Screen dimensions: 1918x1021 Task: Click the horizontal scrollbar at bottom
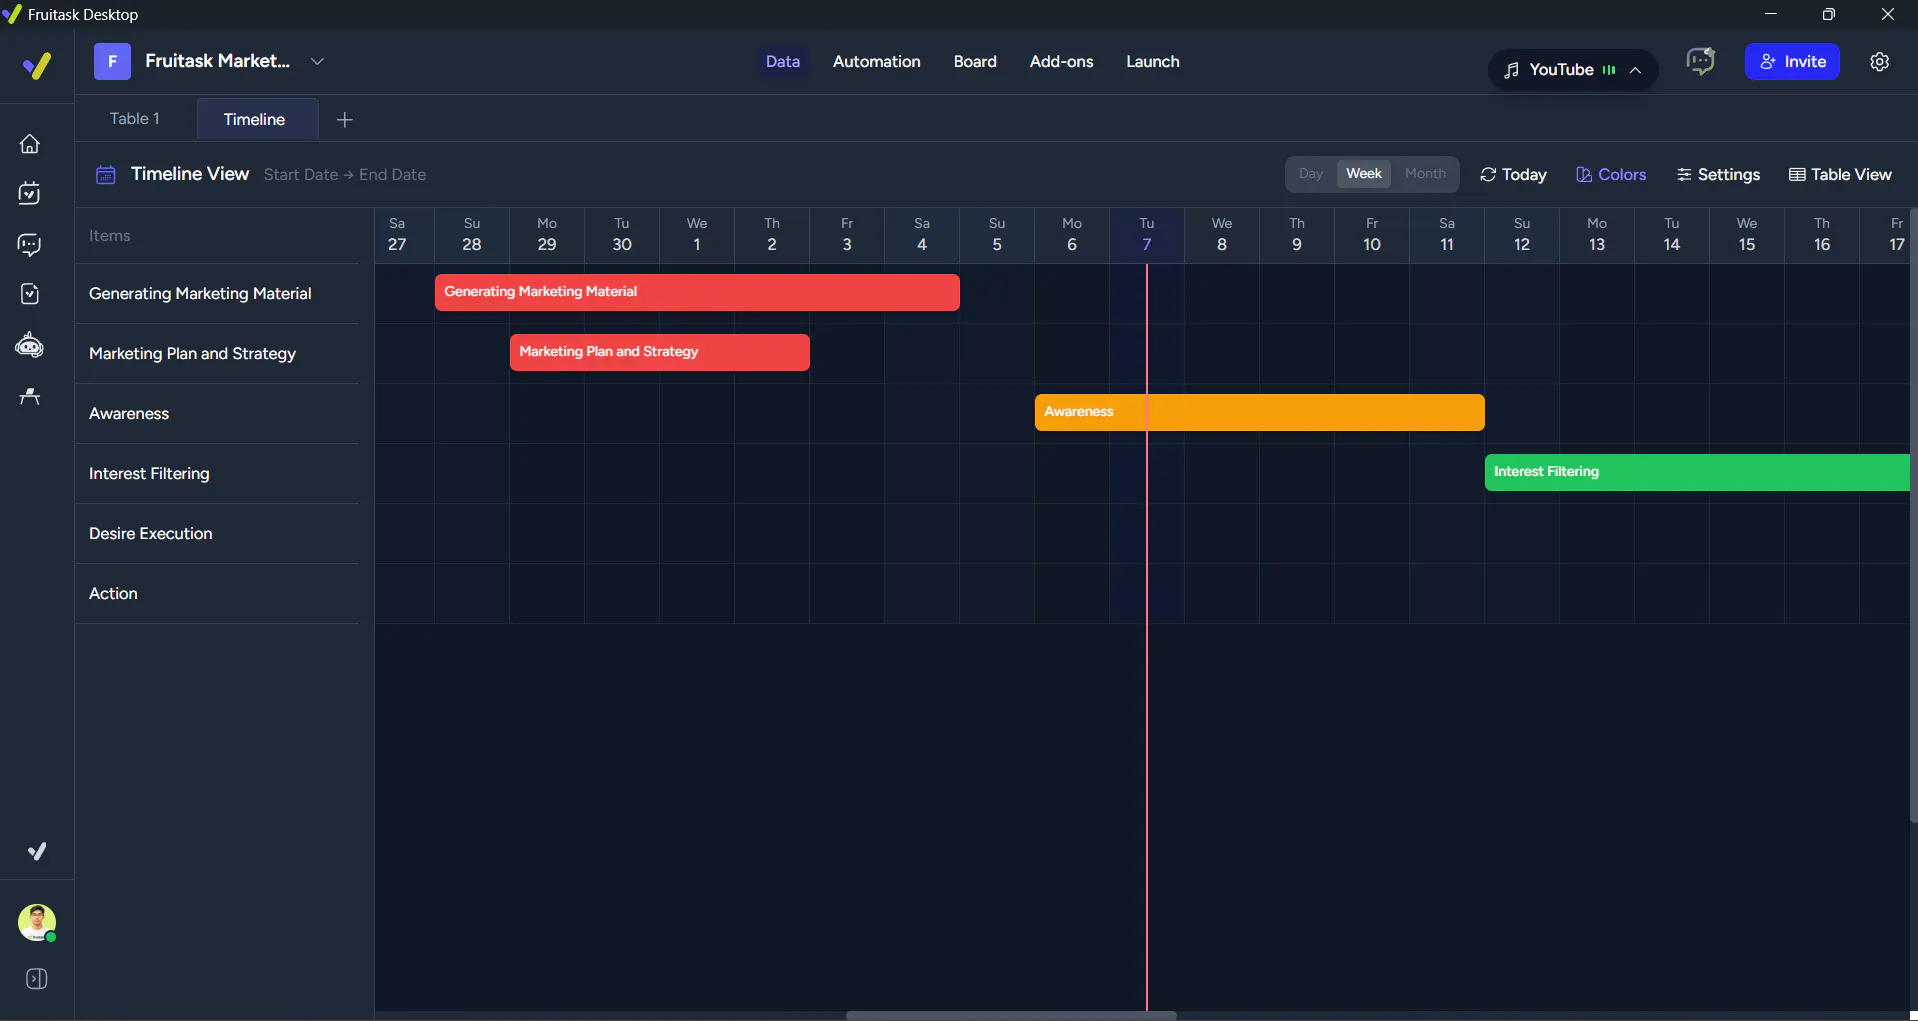[1011, 1015]
